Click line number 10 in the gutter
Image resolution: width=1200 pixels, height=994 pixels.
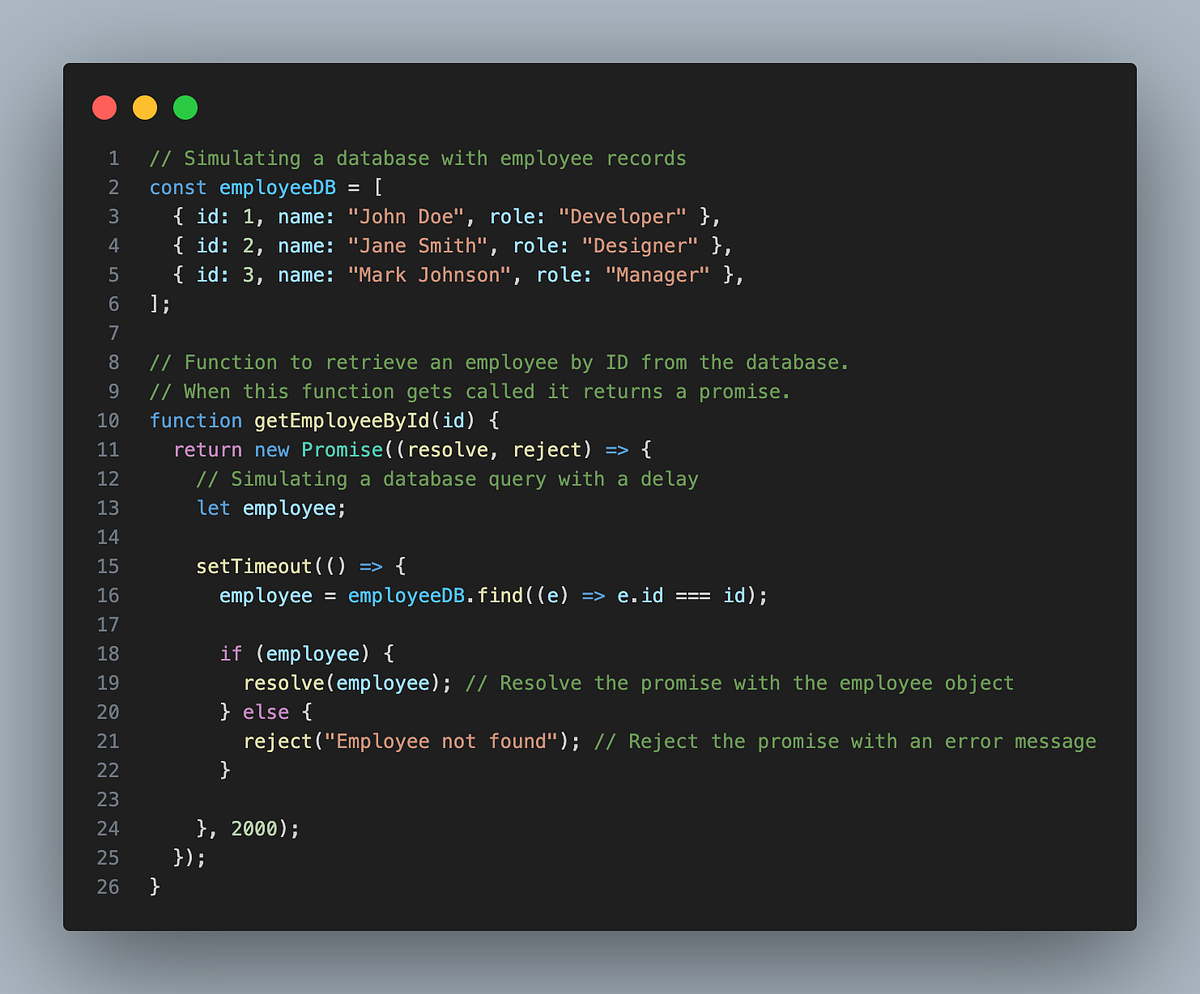(108, 420)
